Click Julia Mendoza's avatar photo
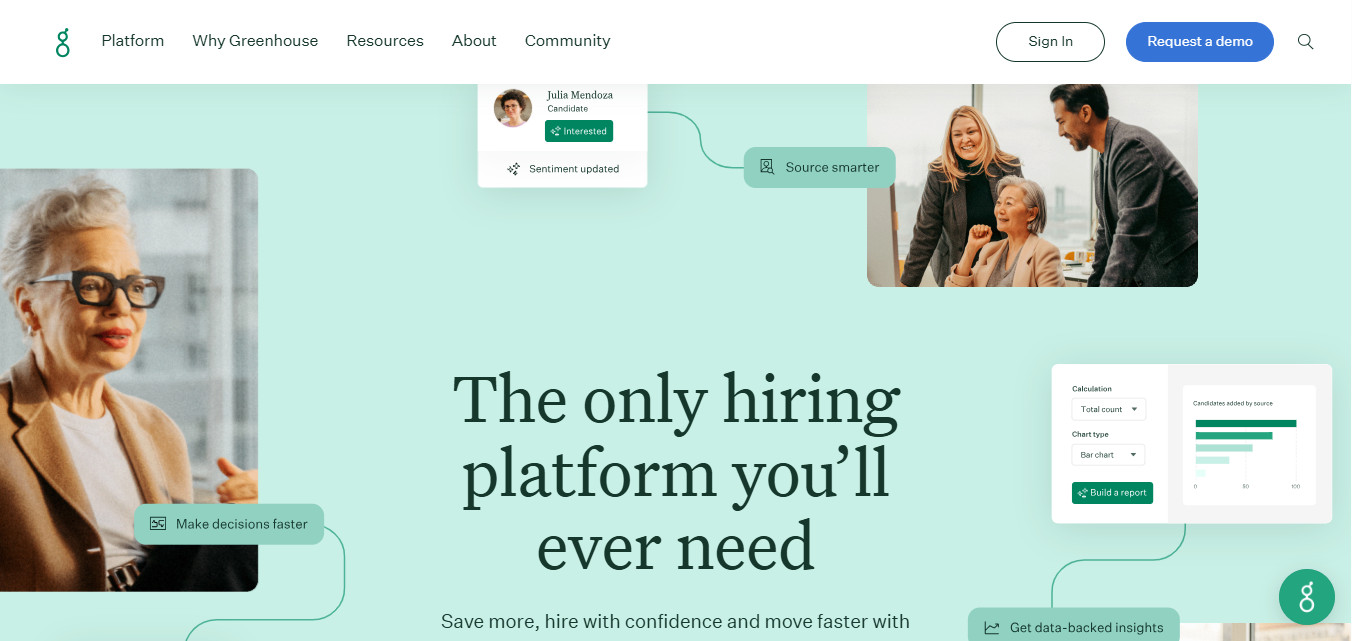The height and width of the screenshot is (641, 1352). point(513,108)
